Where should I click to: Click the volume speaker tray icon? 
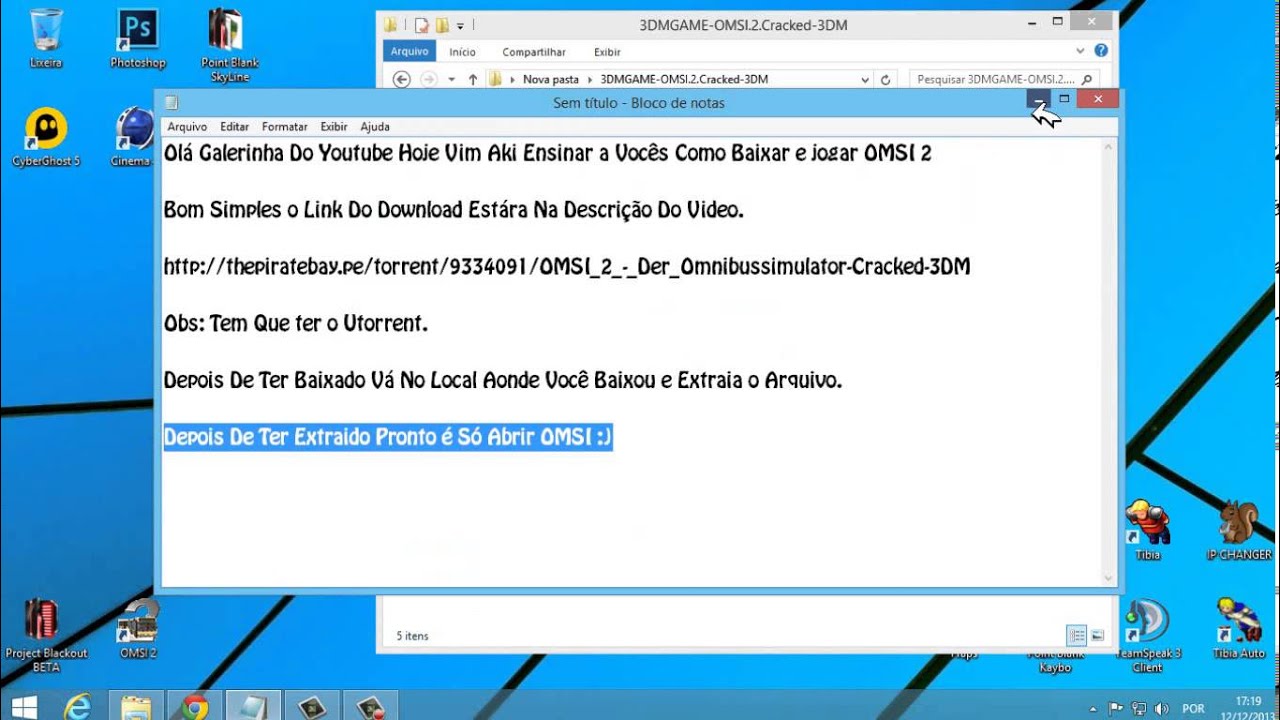[x=1160, y=708]
